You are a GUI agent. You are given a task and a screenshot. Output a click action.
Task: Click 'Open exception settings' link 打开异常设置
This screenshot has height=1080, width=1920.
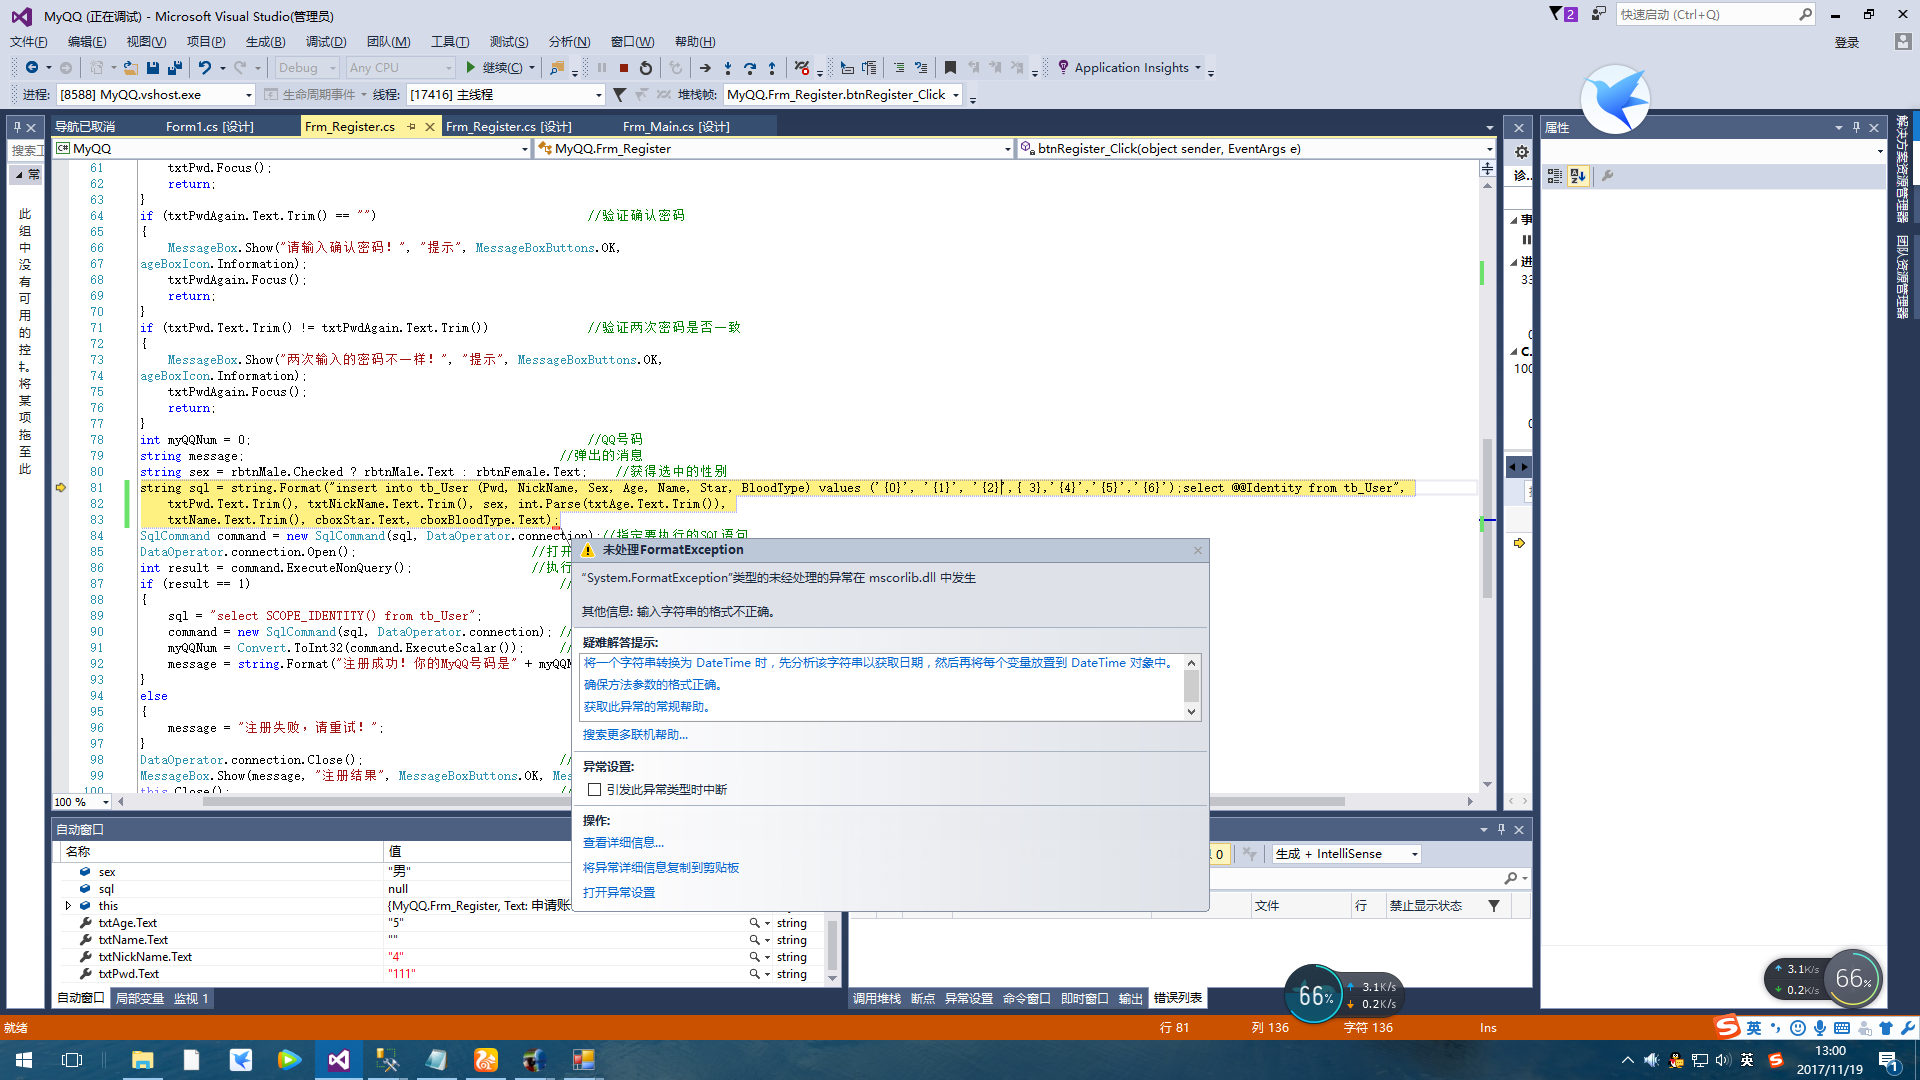click(619, 893)
